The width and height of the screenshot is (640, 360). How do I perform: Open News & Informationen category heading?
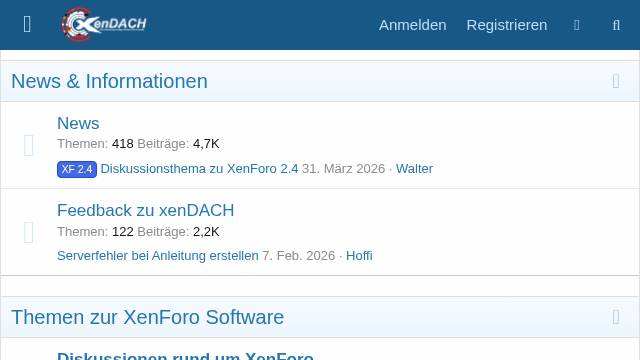(x=109, y=81)
